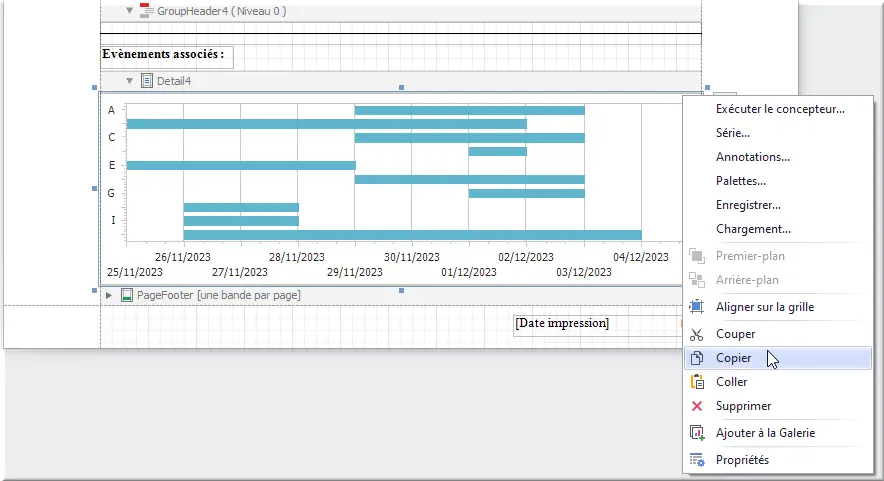Click the Coller clipboard icon
The width and height of the screenshot is (884, 481).
(x=697, y=382)
